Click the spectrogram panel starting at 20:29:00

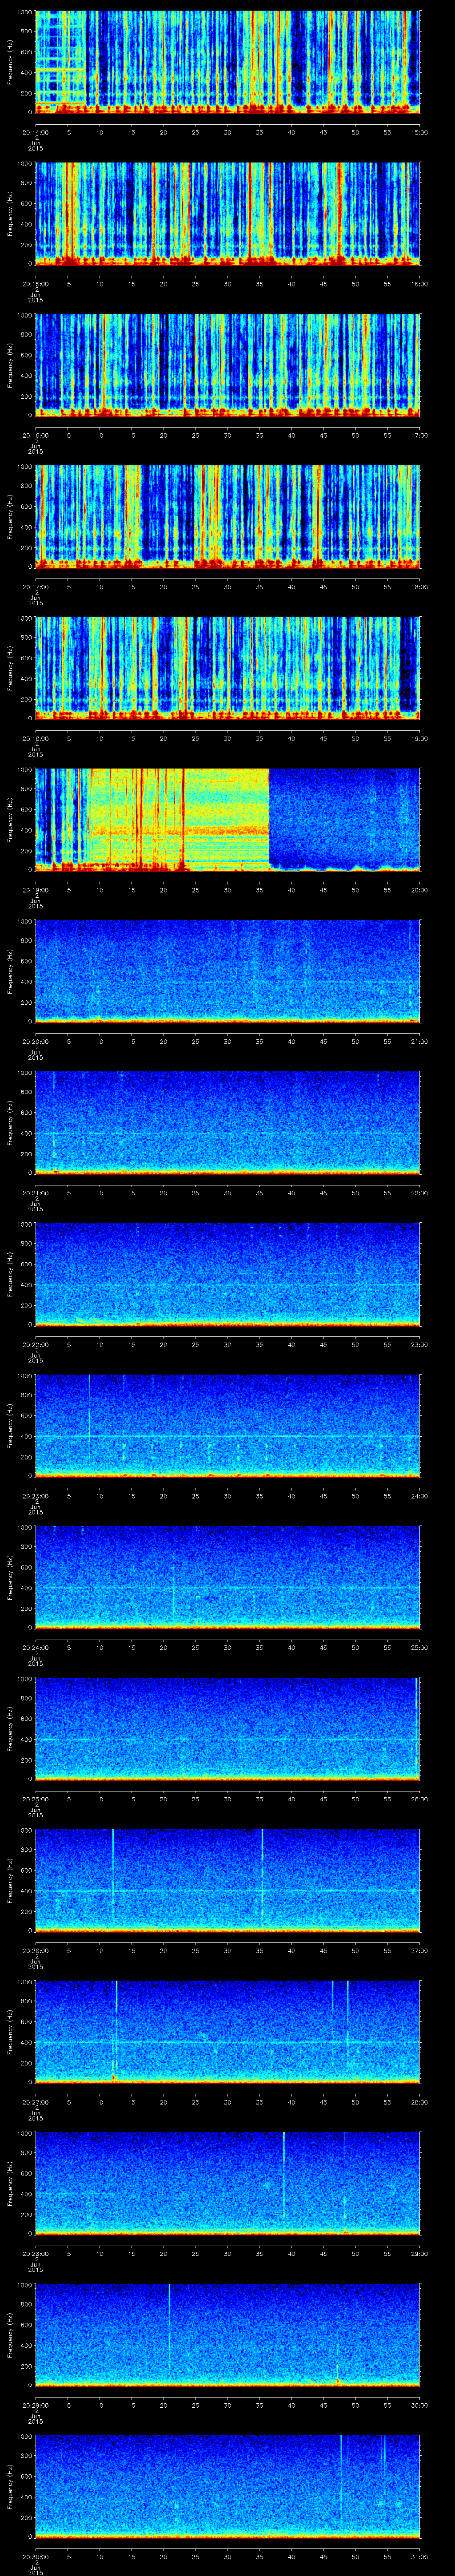tap(228, 2335)
